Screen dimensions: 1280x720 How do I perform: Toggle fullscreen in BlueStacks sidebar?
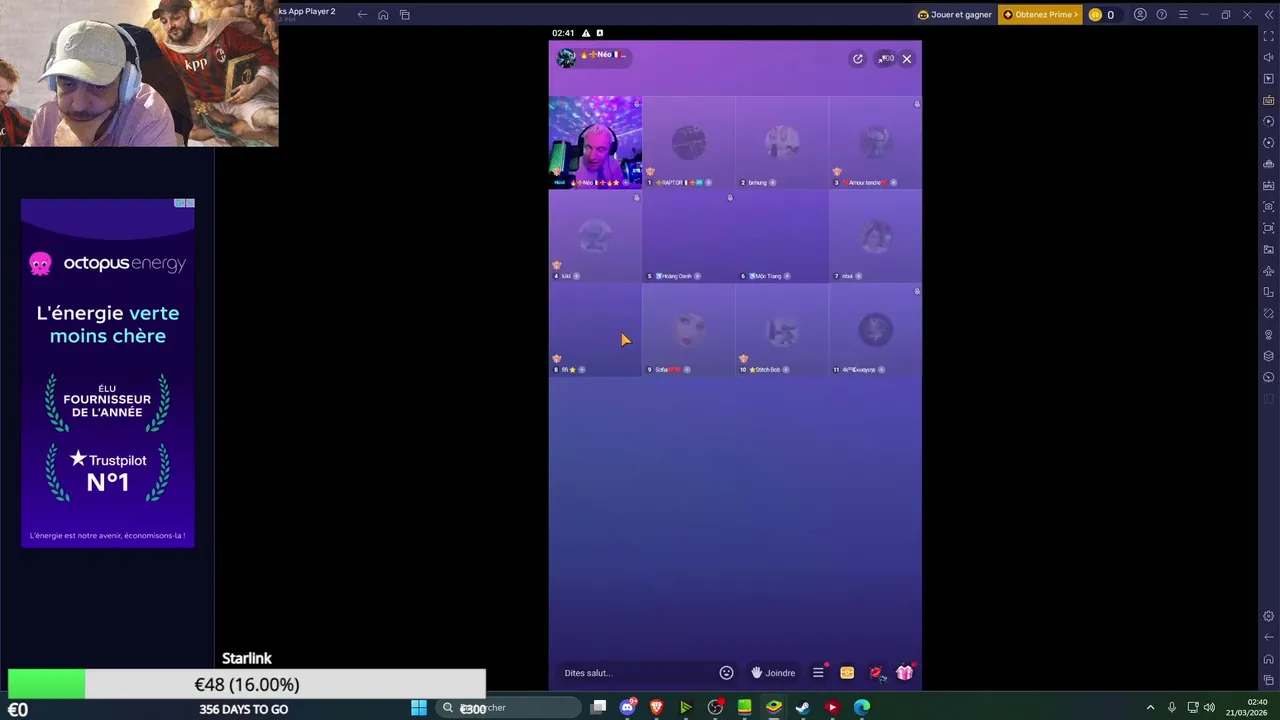pyautogui.click(x=1269, y=36)
